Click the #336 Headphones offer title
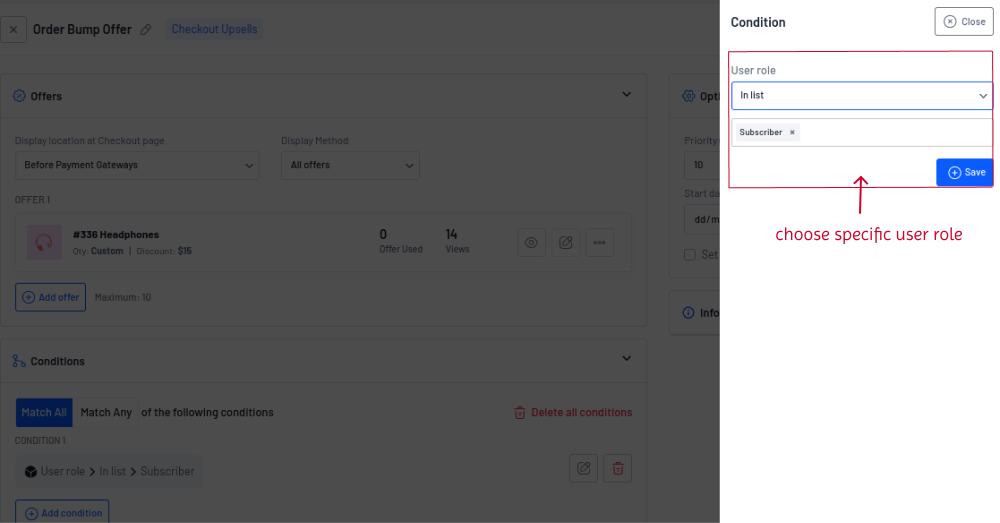The width and height of the screenshot is (1000, 523). tap(115, 235)
